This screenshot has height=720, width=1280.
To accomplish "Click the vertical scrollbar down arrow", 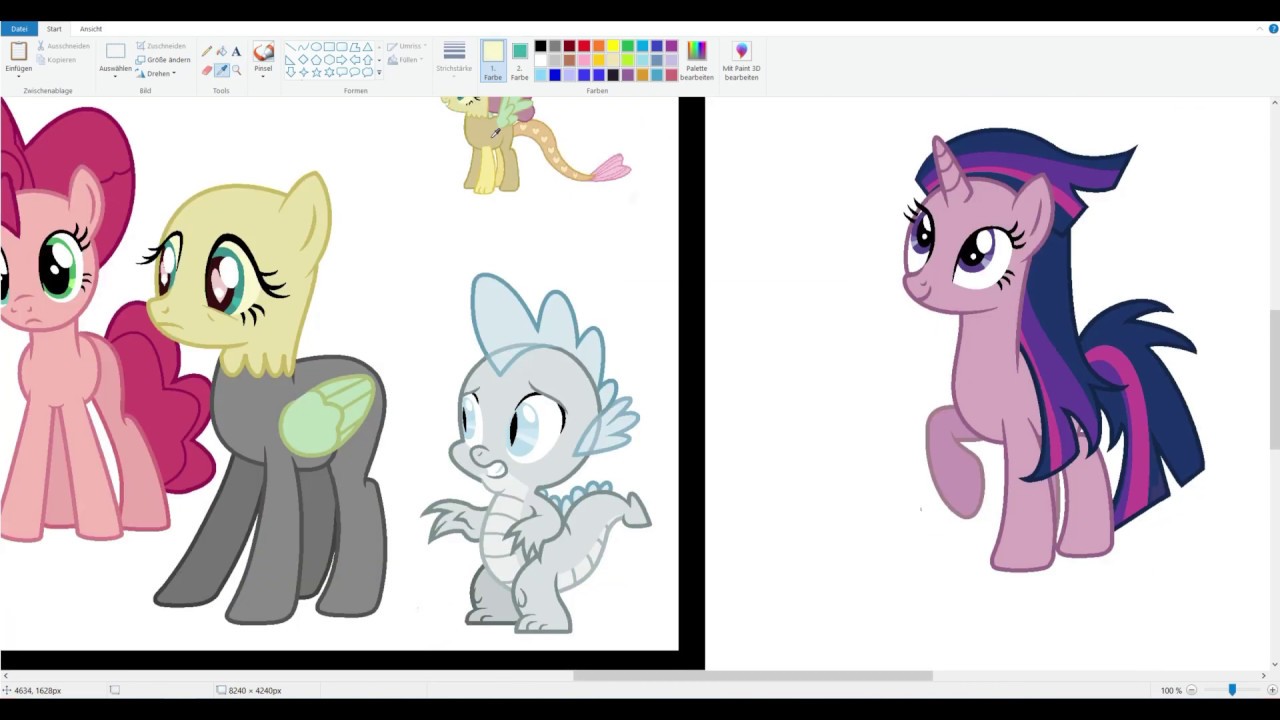I will pos(1274,663).
